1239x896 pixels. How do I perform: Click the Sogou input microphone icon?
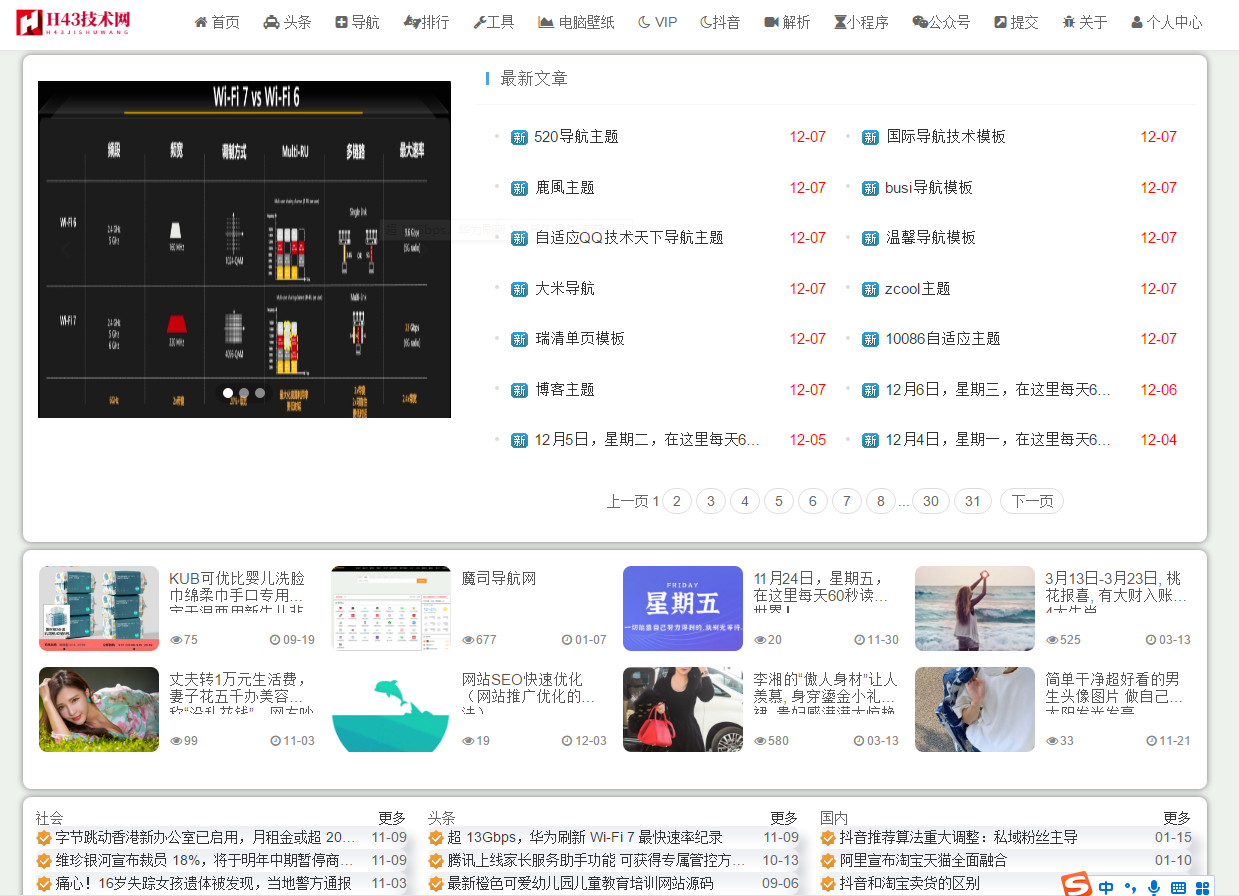coord(1154,887)
